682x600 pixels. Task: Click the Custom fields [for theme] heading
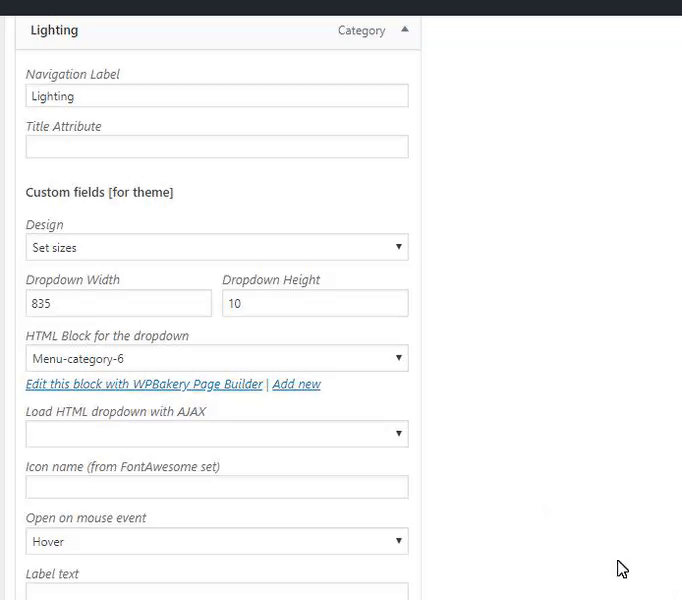point(99,192)
